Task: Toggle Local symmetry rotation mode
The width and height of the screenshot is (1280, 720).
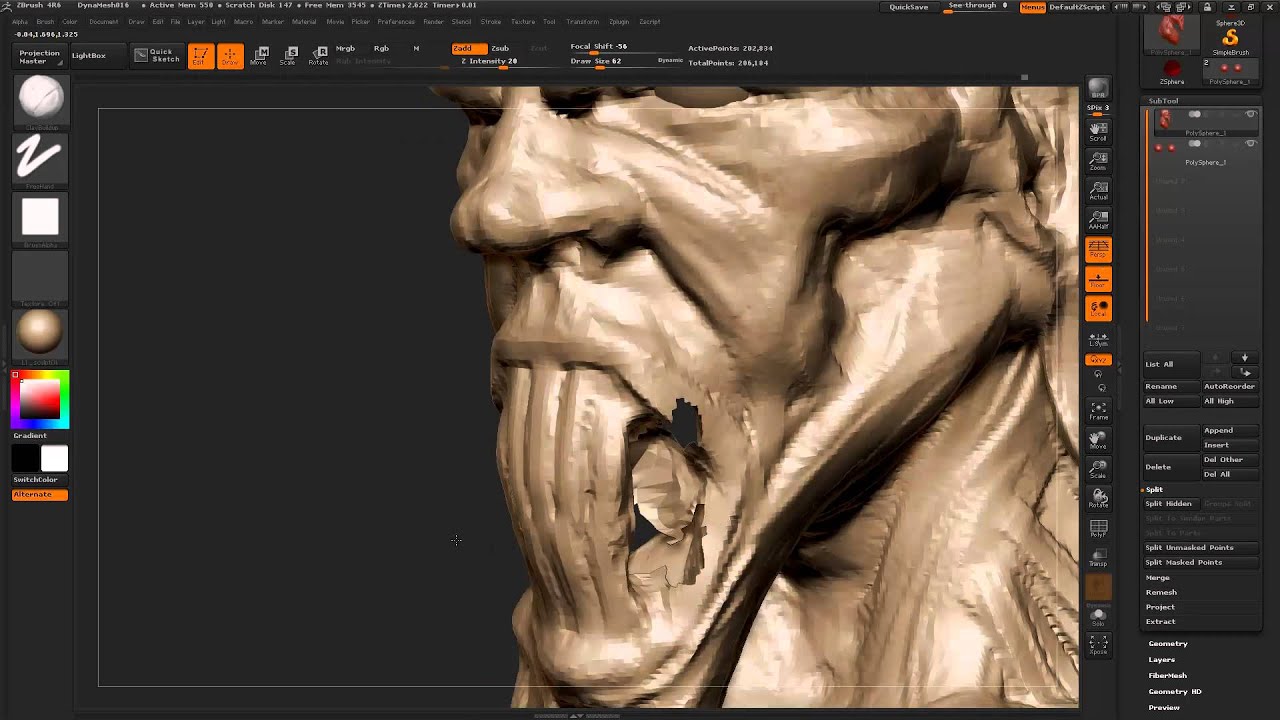Action: [1098, 309]
